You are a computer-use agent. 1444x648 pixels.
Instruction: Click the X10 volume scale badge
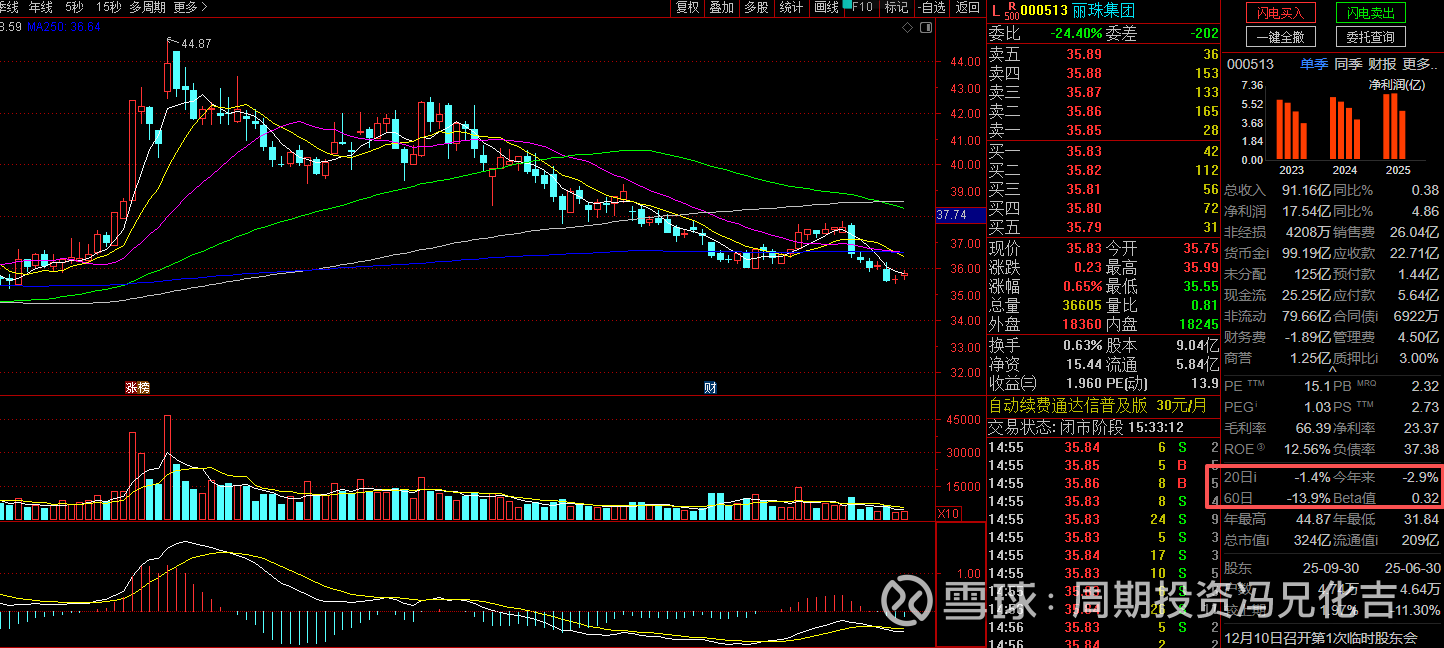(x=949, y=513)
